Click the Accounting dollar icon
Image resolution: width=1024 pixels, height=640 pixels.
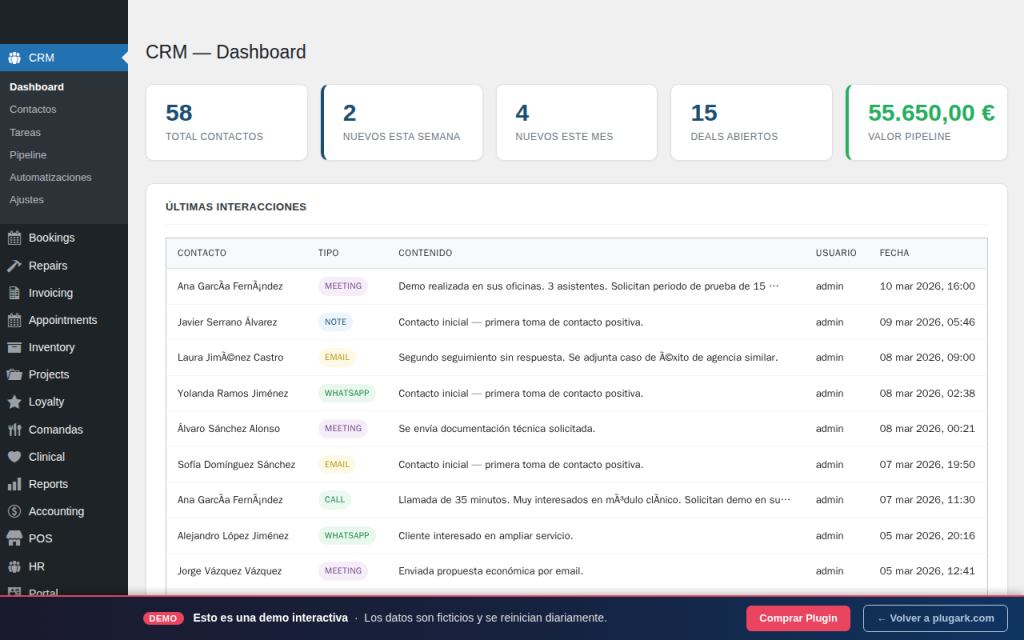(x=14, y=511)
